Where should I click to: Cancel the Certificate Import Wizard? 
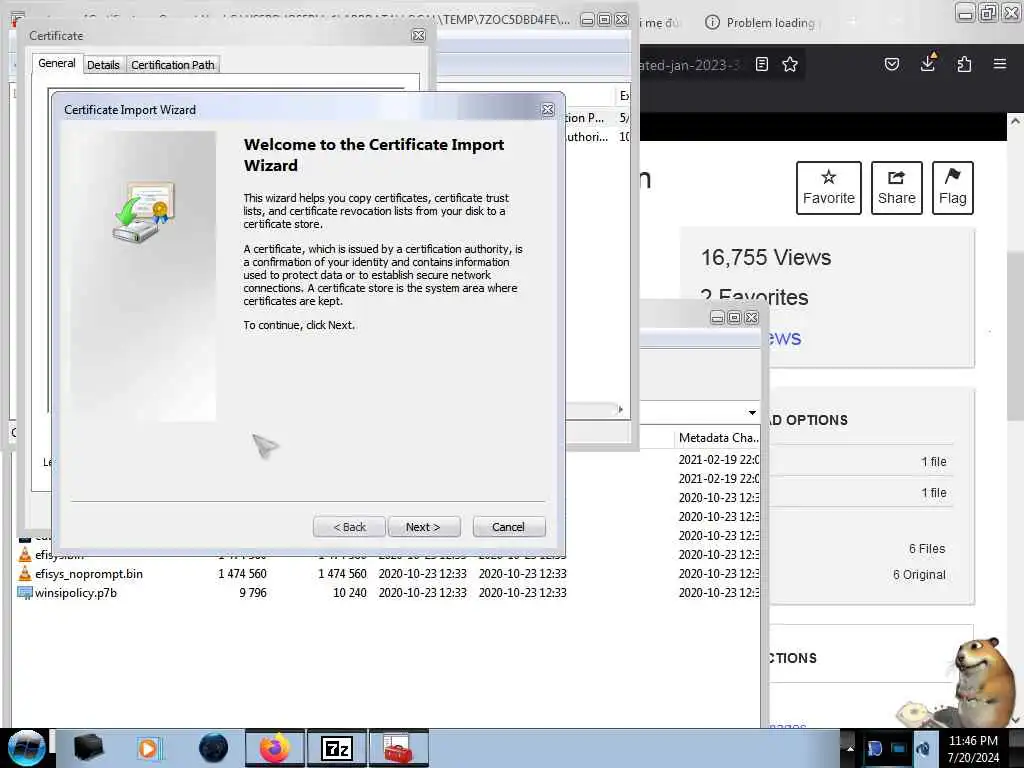coord(509,527)
